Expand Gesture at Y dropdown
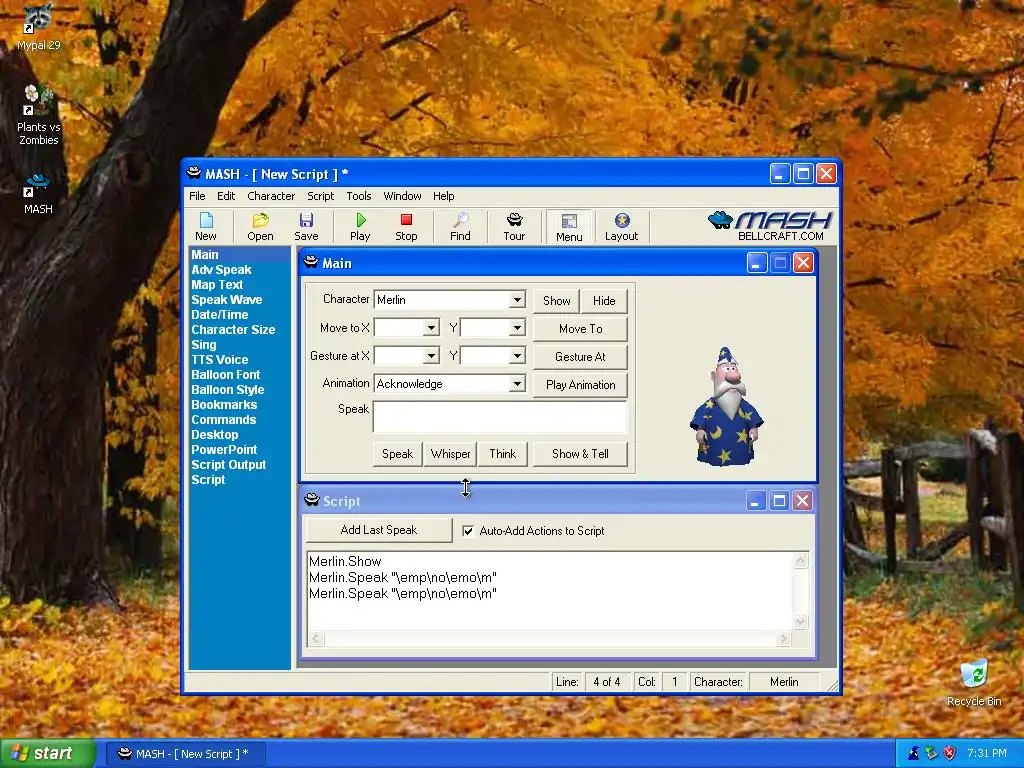This screenshot has height=768, width=1024. pyautogui.click(x=517, y=356)
